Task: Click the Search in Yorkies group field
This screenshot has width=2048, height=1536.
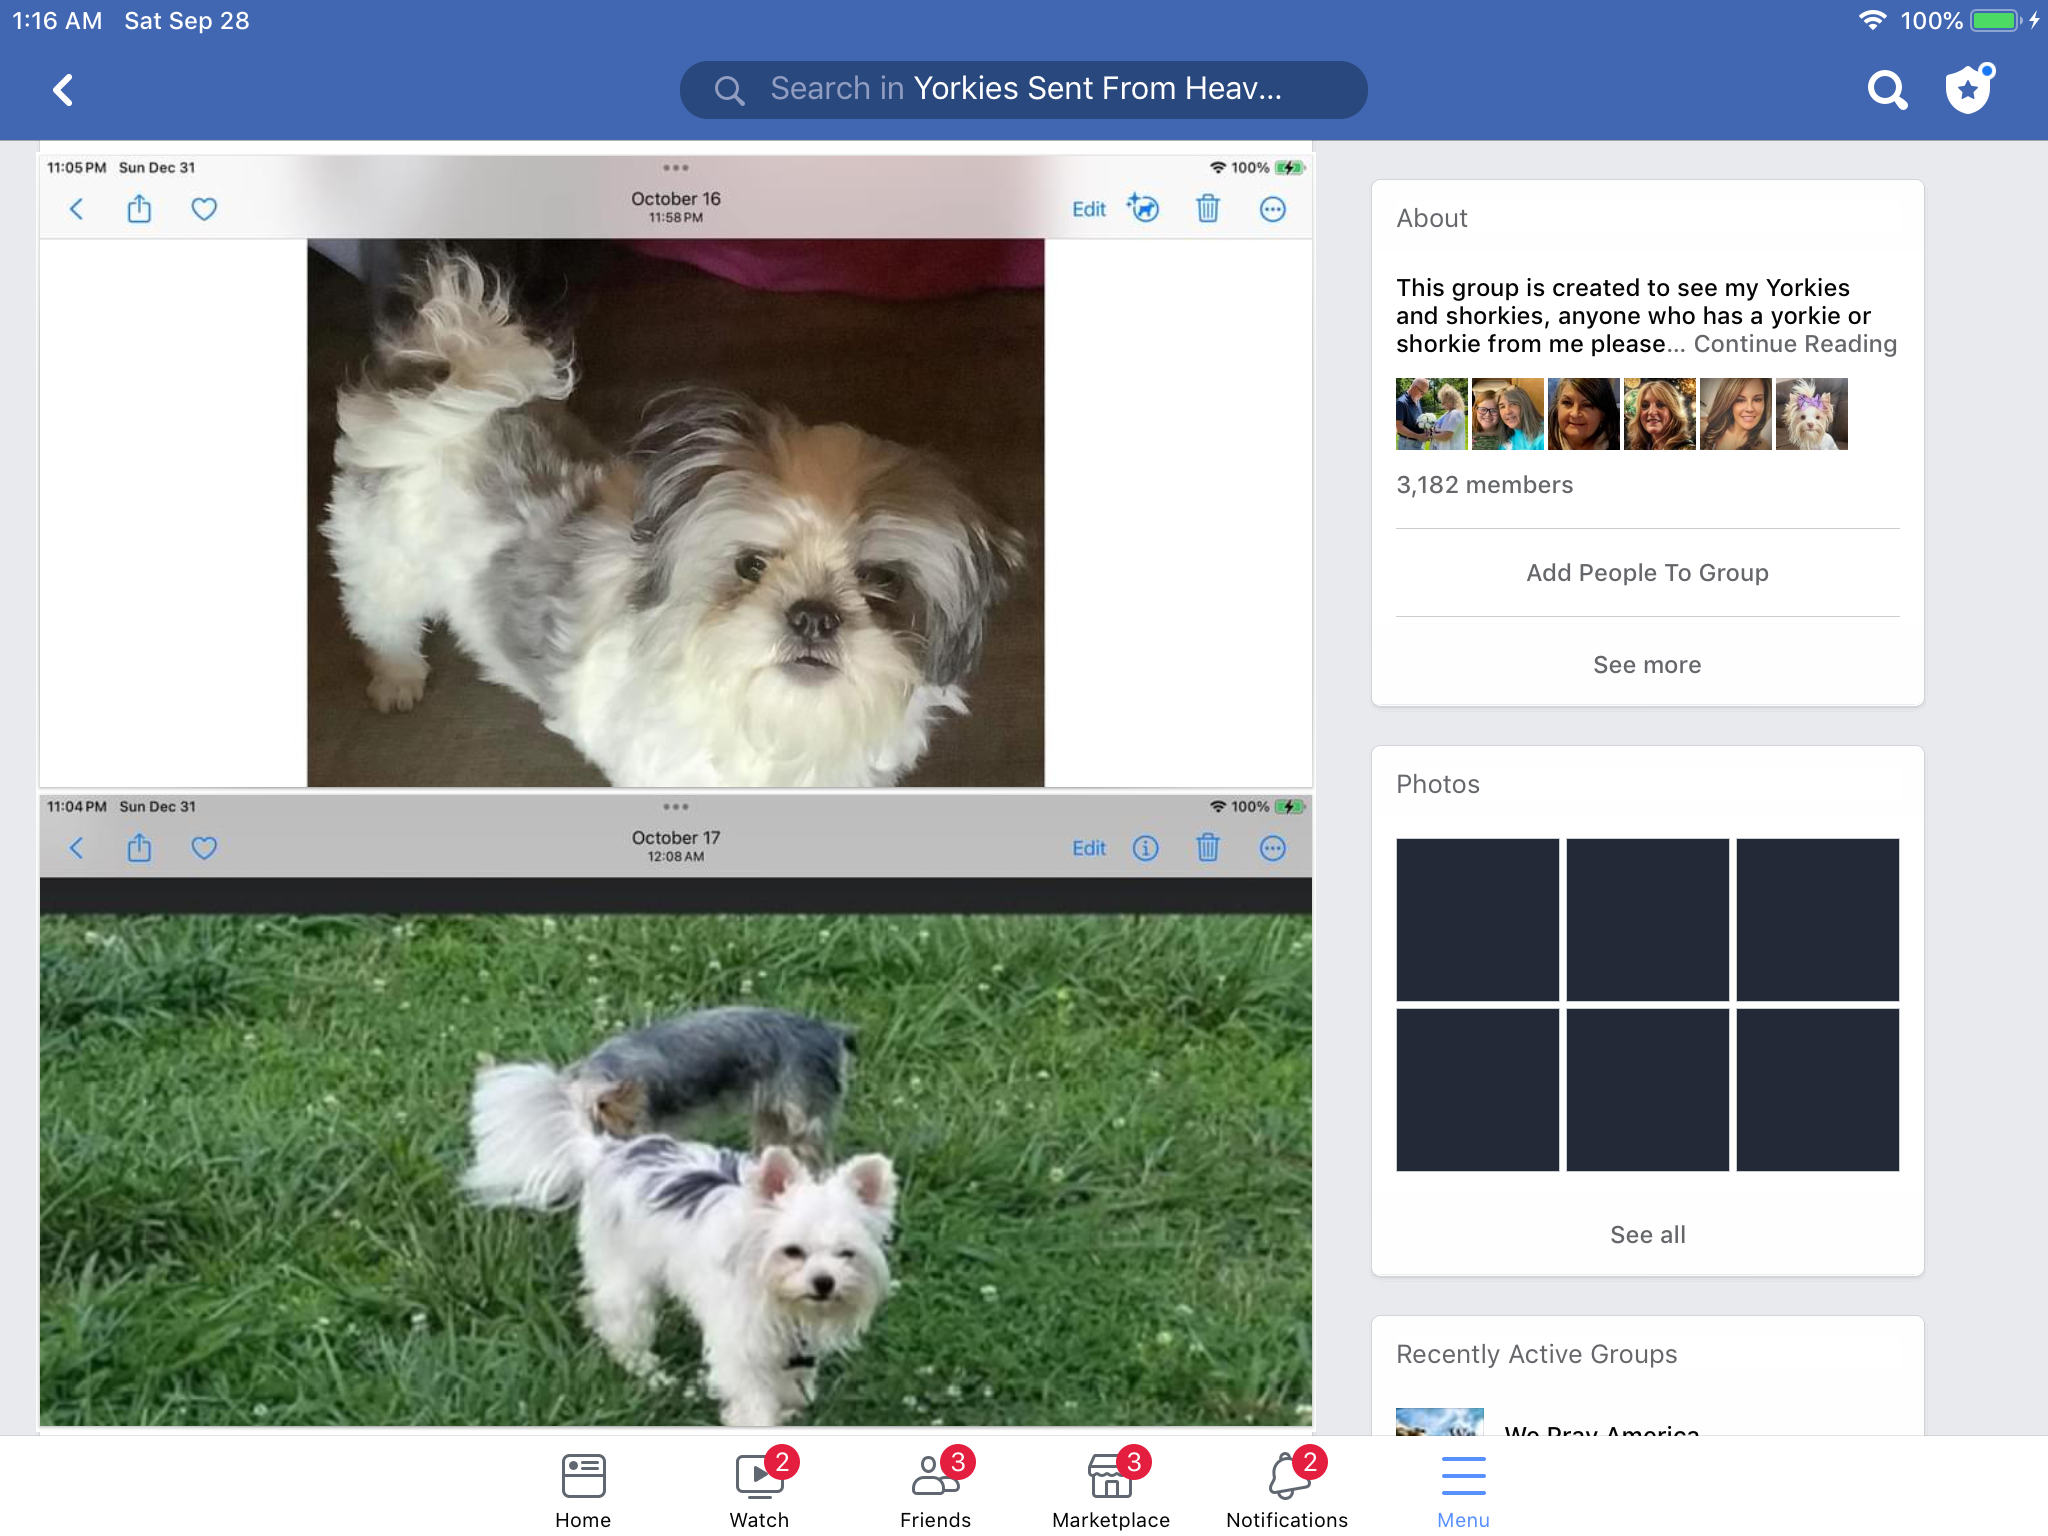Action: (1023, 90)
